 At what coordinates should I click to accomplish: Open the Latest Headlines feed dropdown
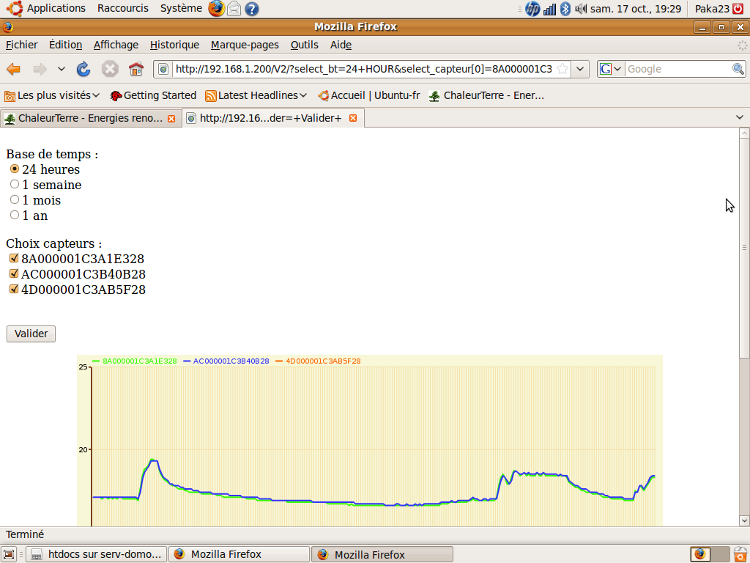256,96
